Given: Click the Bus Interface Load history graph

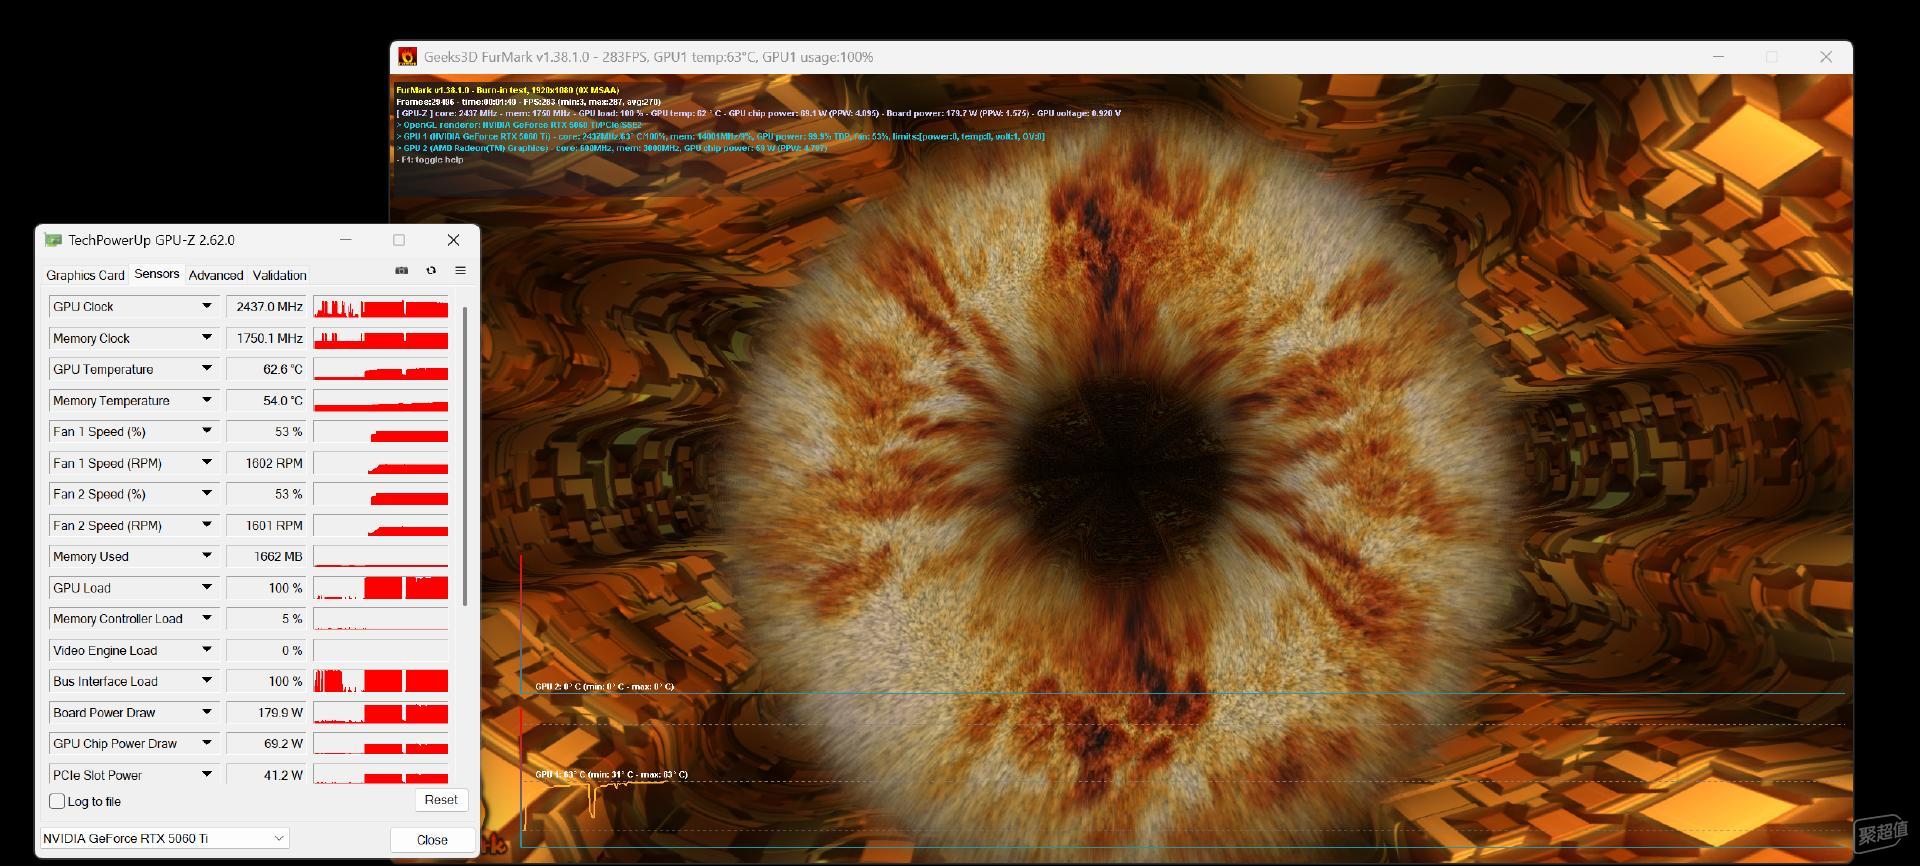Looking at the screenshot, I should click(x=381, y=681).
